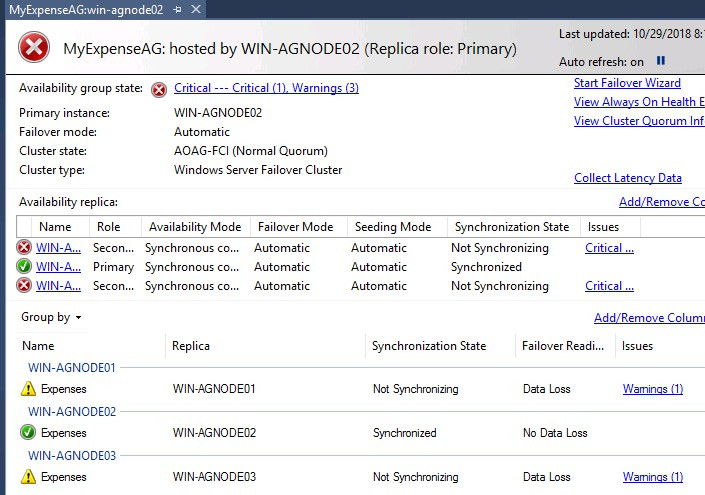Collapse the WIN-AGNODE01 group header
705x495 pixels.
click(x=72, y=367)
